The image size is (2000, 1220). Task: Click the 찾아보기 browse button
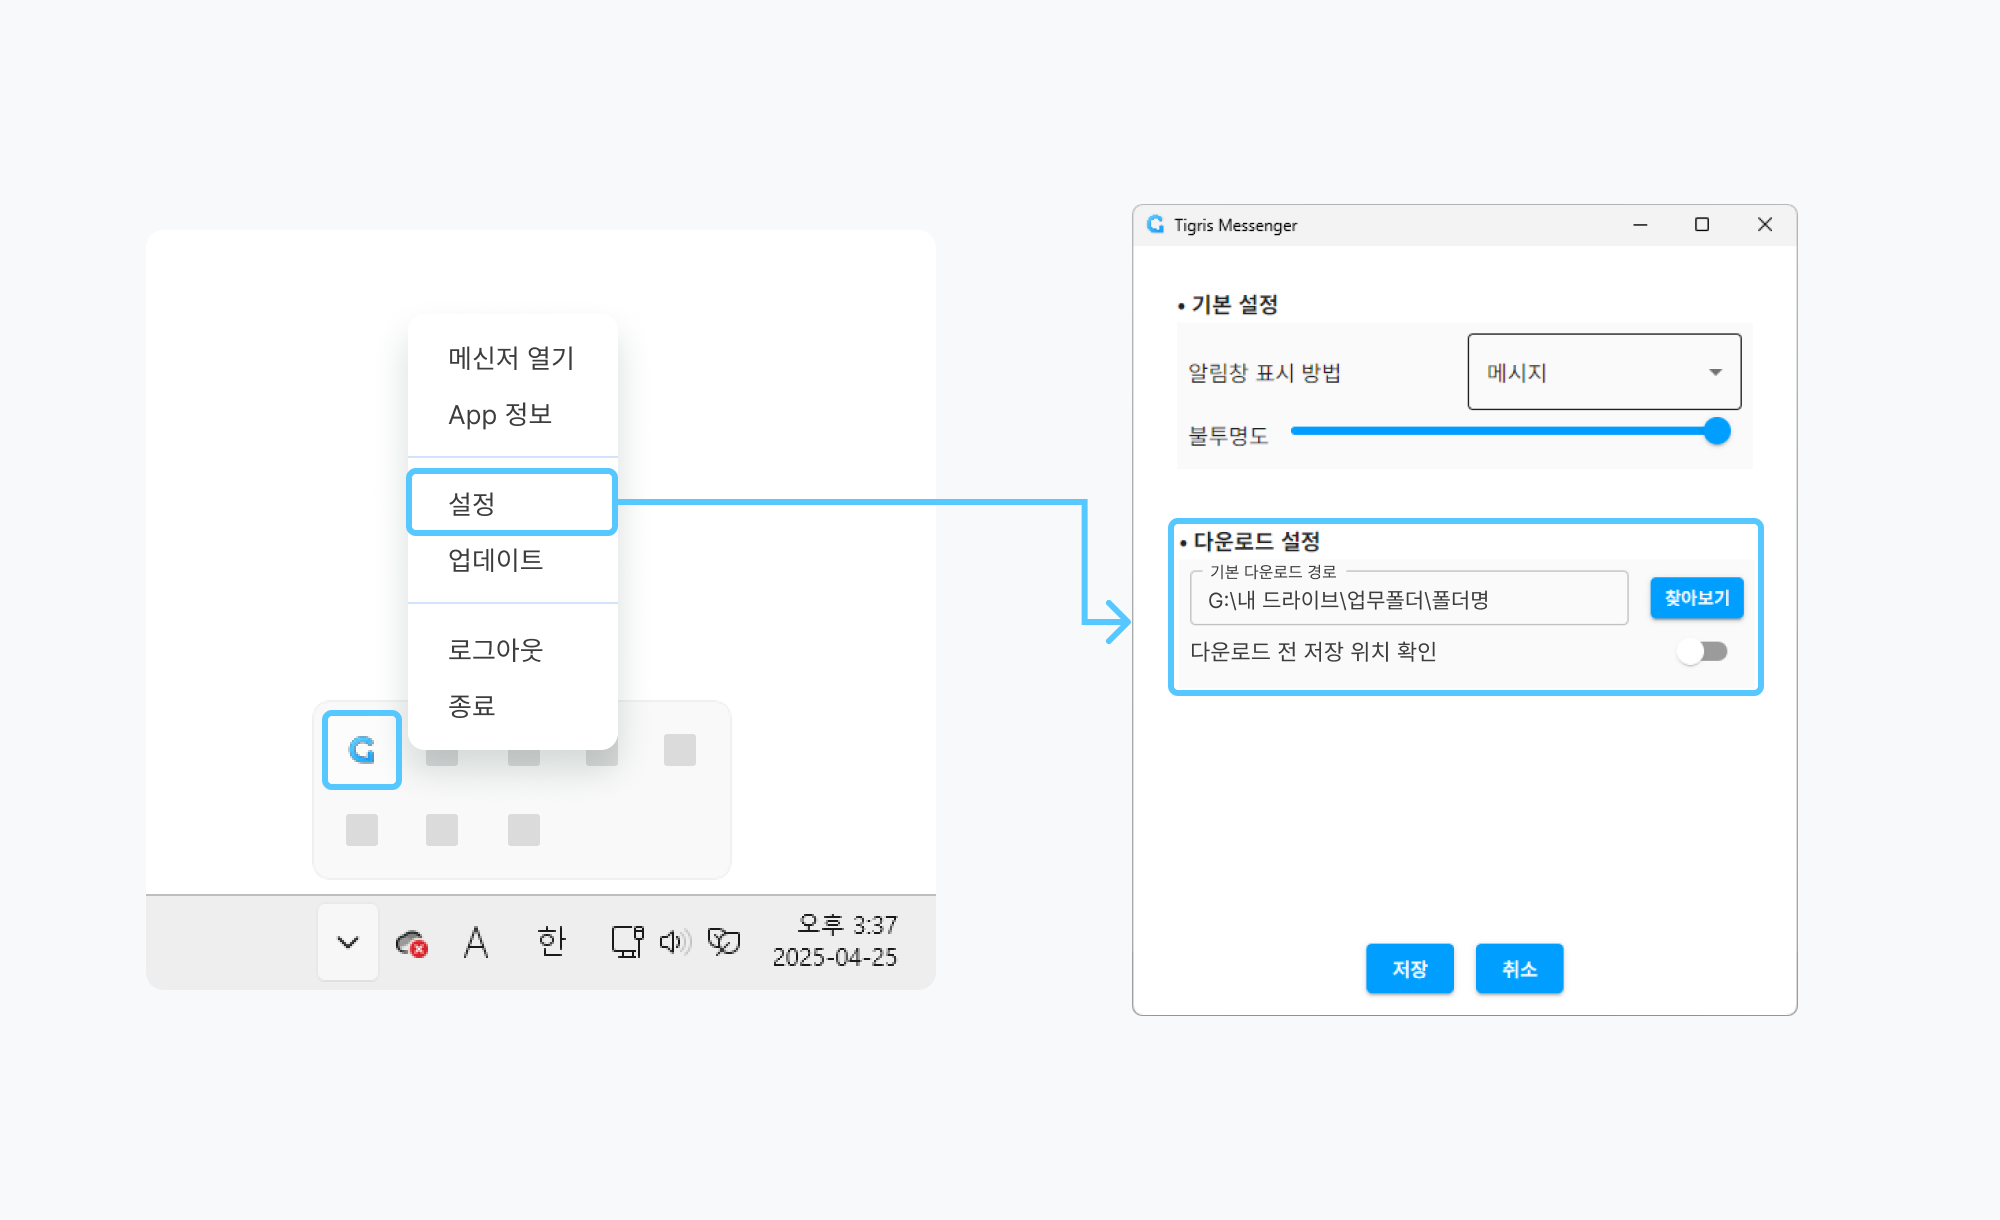1696,598
